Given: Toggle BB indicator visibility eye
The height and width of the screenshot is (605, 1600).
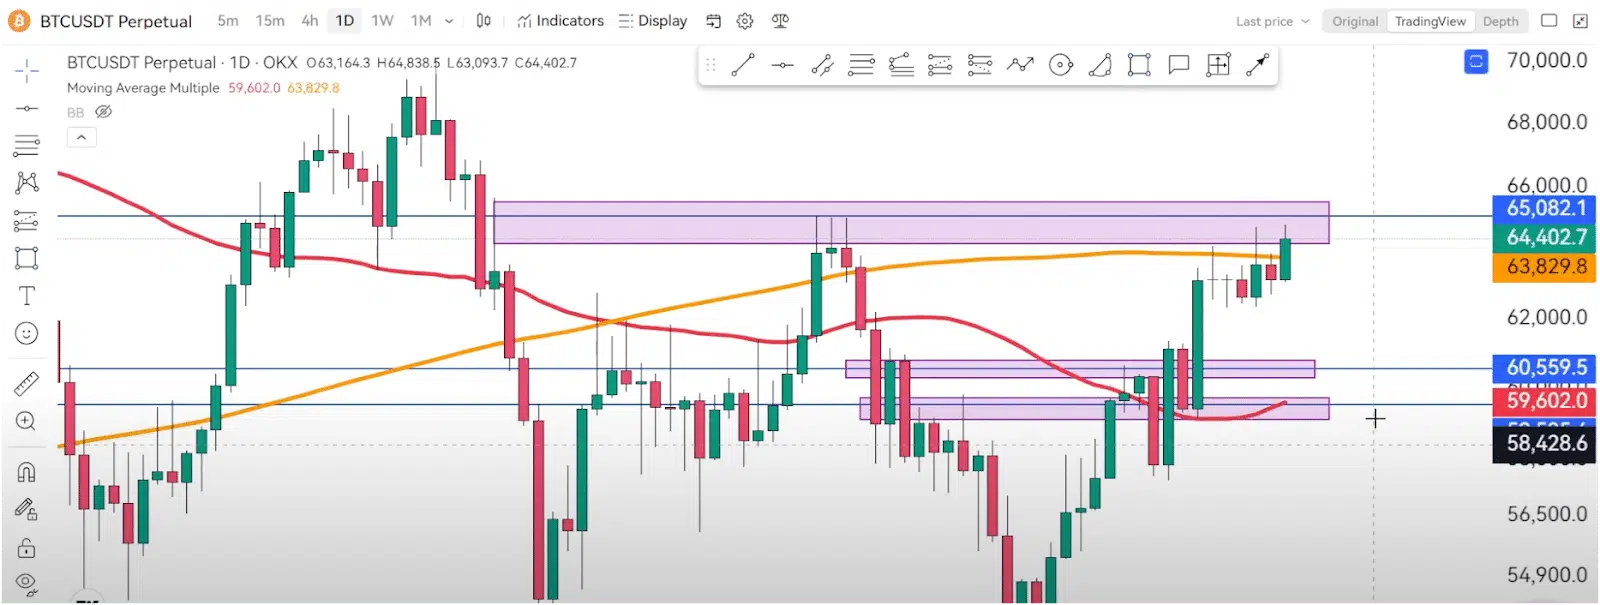Looking at the screenshot, I should tap(103, 112).
